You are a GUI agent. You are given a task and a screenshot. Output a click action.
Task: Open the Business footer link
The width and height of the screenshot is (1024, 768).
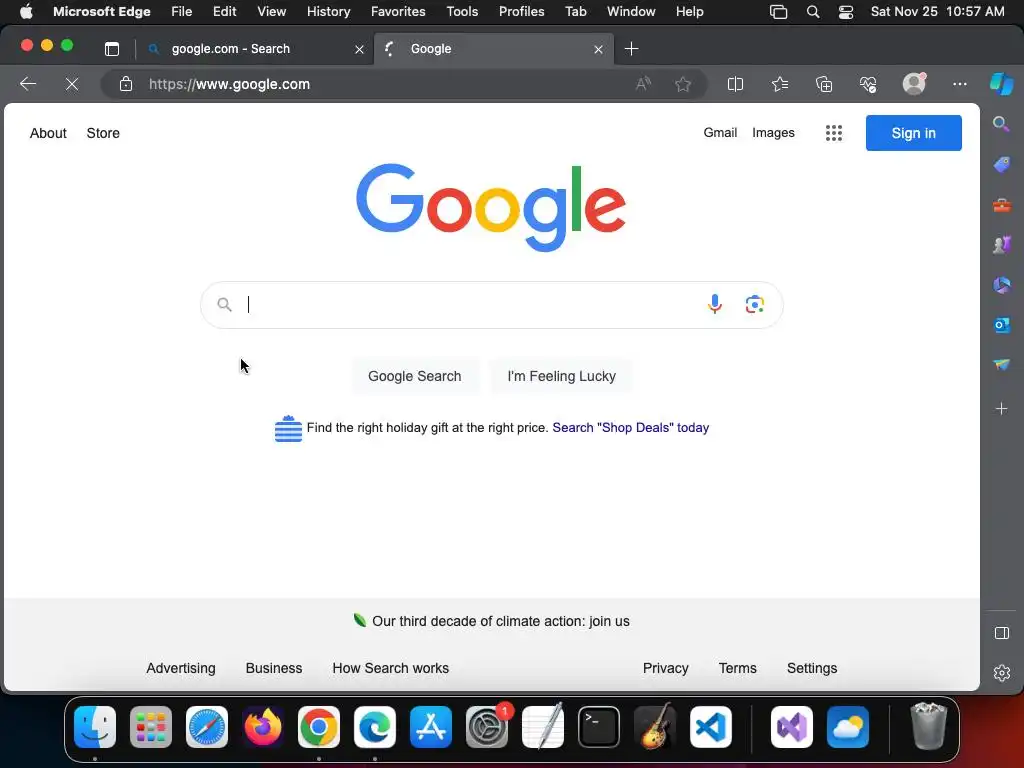point(274,668)
